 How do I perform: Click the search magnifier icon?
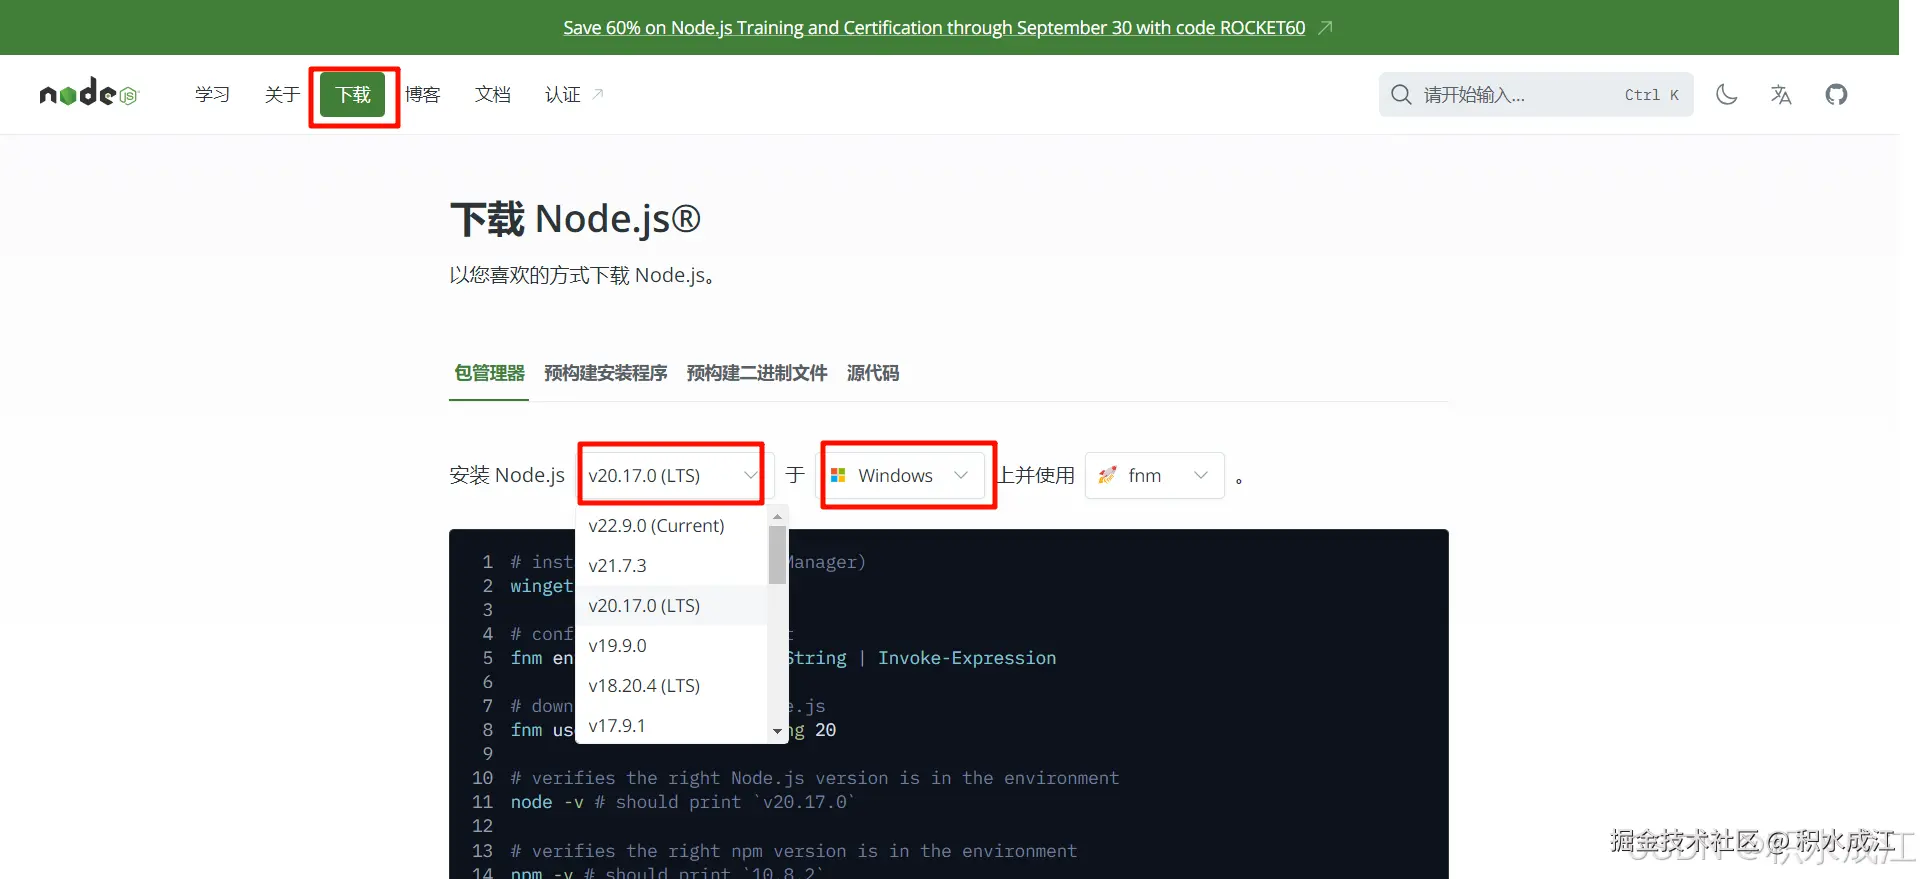point(1401,94)
